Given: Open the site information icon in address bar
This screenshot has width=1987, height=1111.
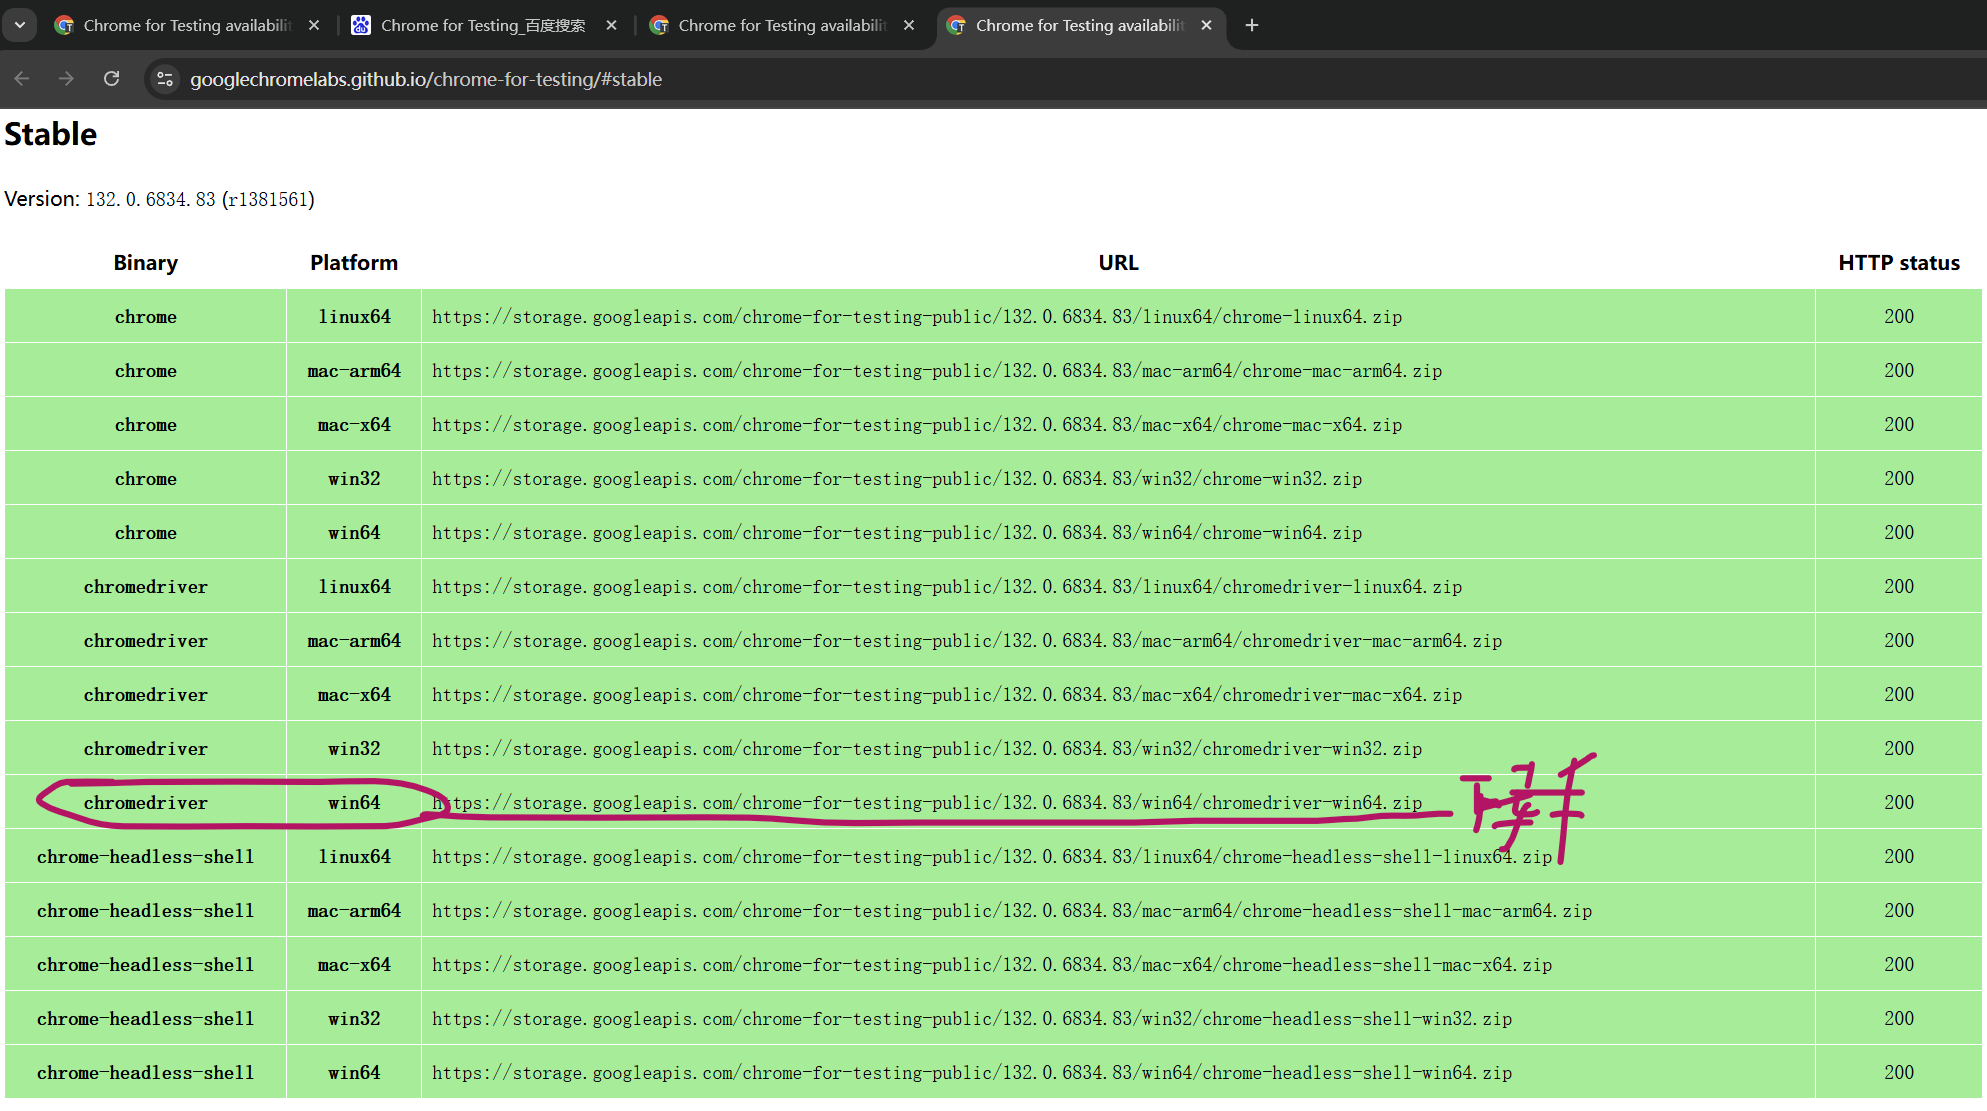Looking at the screenshot, I should (165, 79).
